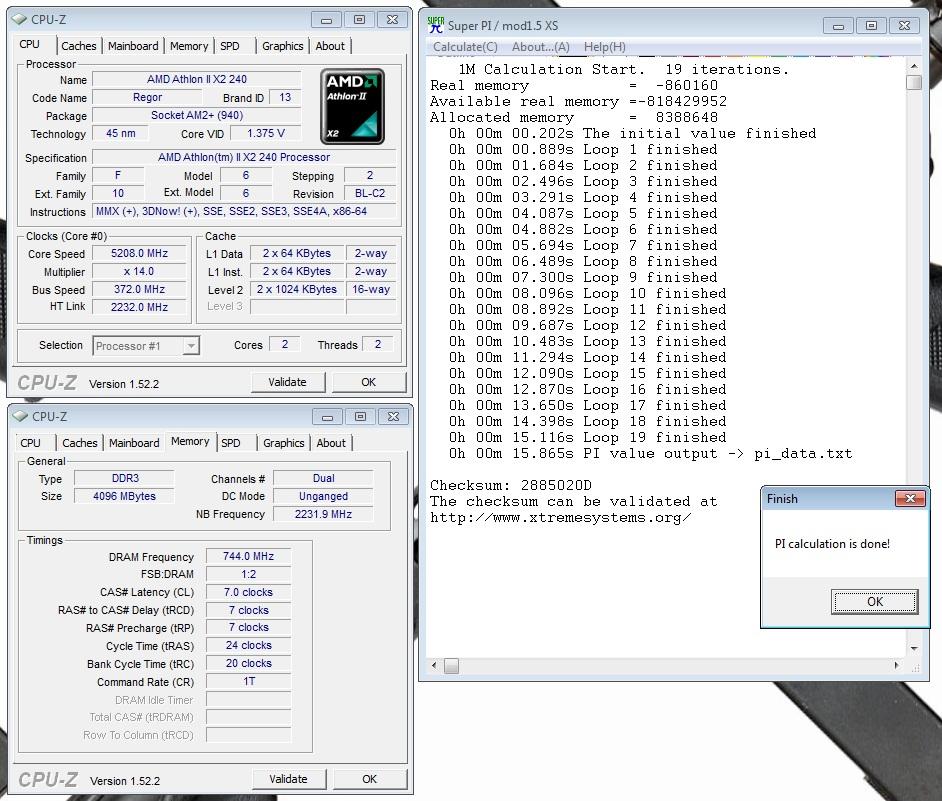Click the Multiplier value x 14.0
This screenshot has height=801, width=942.
pos(139,272)
